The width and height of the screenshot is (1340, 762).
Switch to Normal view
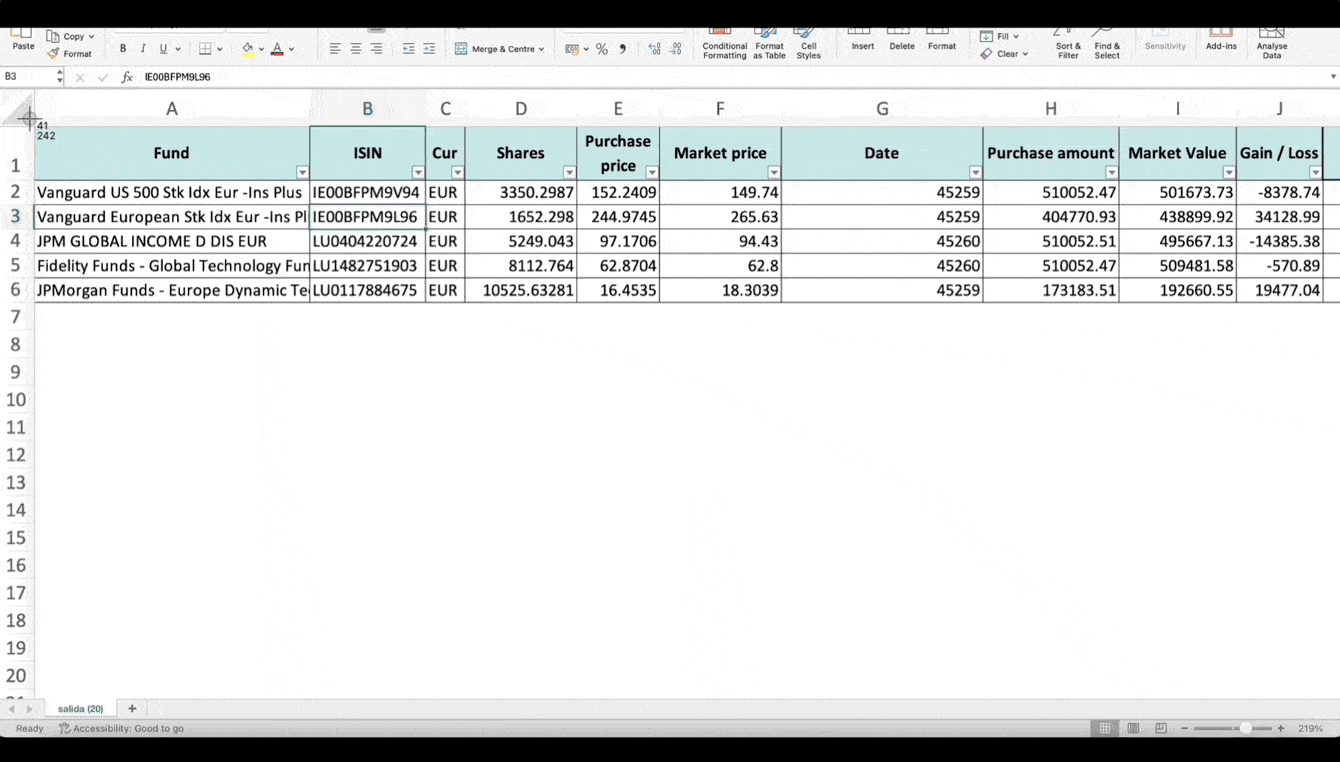point(1105,728)
